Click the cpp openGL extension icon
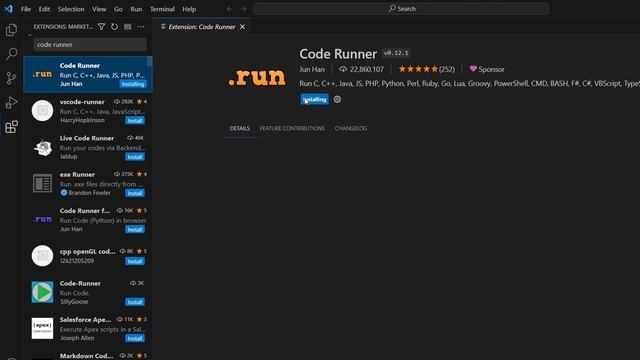Screen dimensions: 640x360 pos(42,256)
